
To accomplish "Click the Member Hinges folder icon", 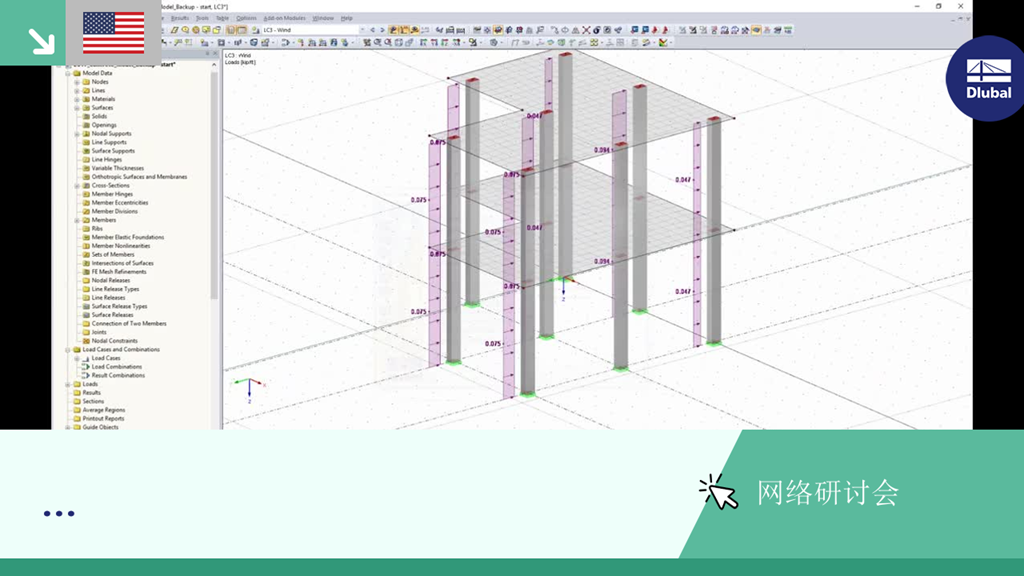I will coord(86,194).
